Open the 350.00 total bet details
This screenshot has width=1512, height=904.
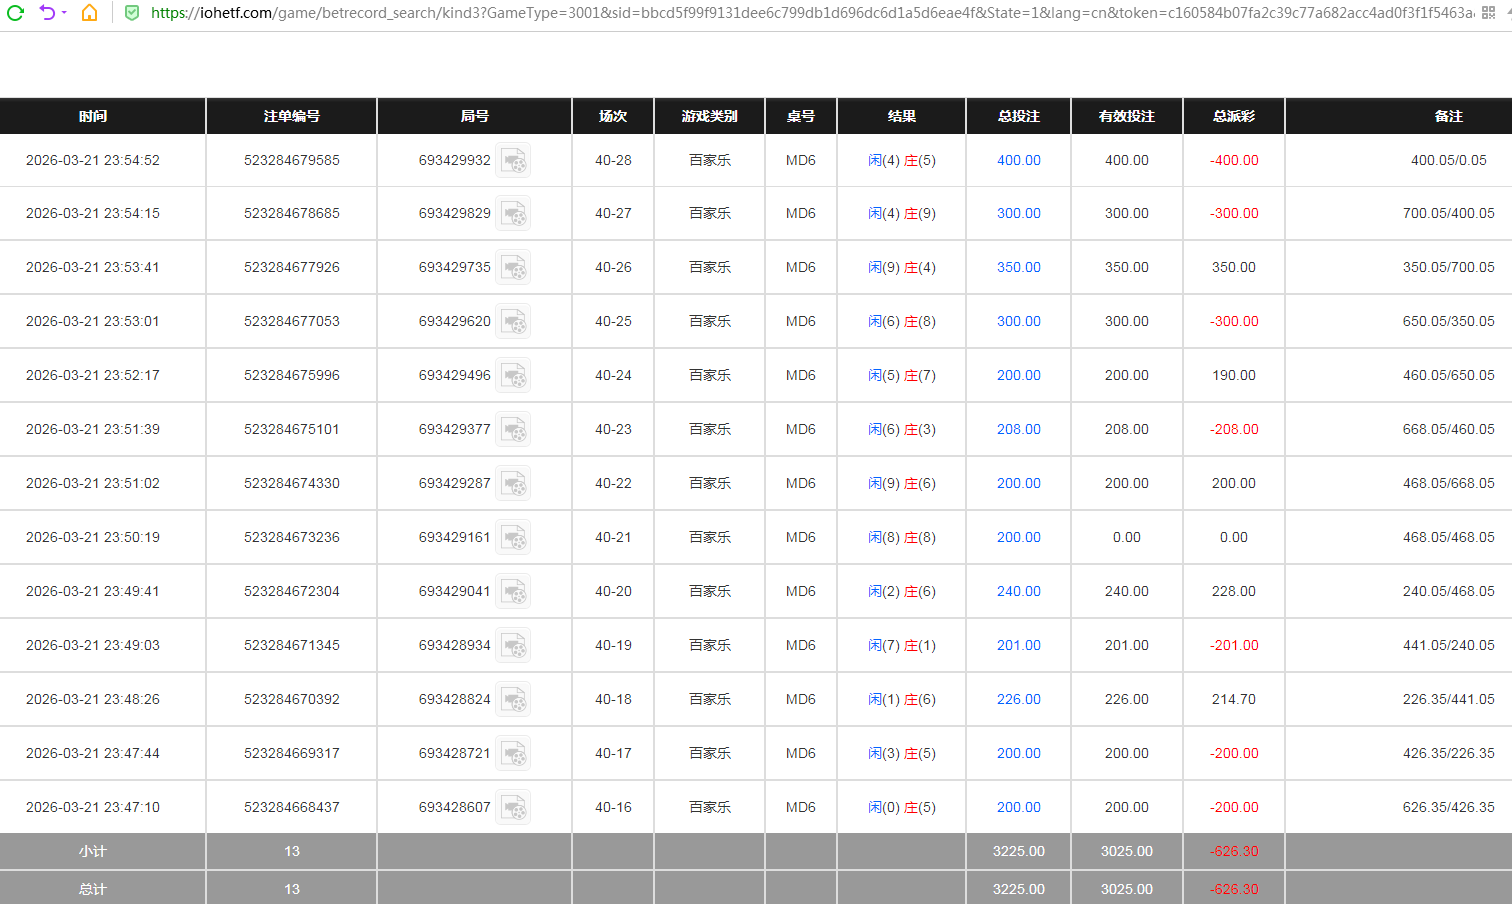click(1018, 268)
